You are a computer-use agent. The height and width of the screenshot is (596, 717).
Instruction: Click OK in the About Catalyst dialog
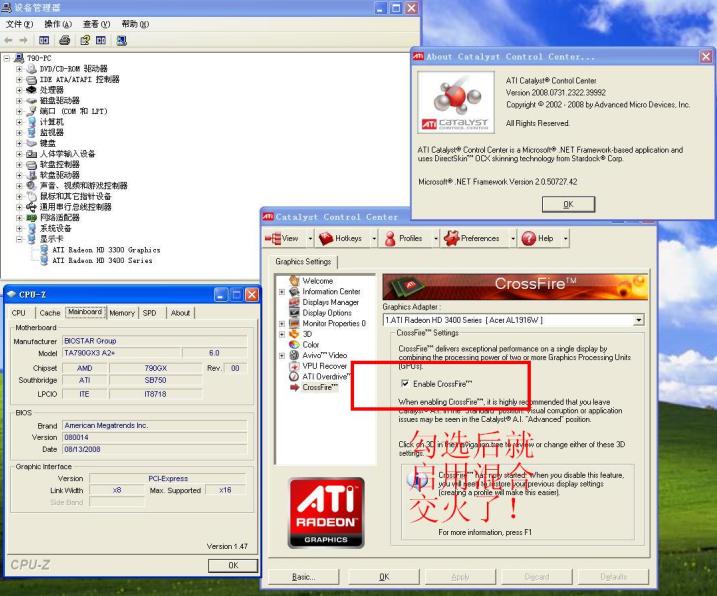pyautogui.click(x=568, y=204)
